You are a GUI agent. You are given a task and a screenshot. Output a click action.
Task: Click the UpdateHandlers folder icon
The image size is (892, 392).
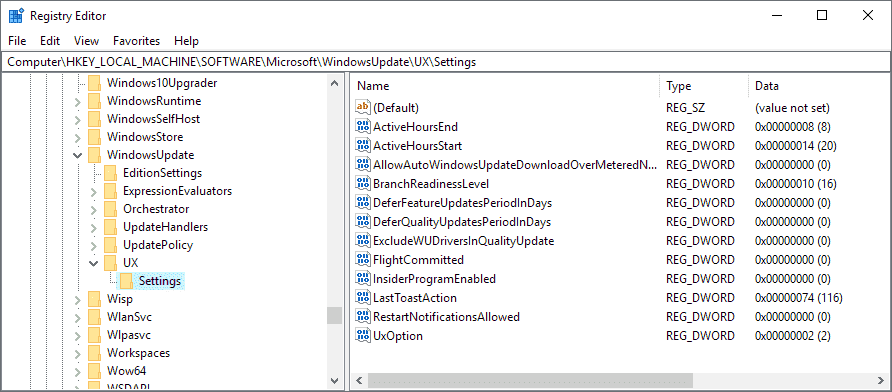coord(110,227)
